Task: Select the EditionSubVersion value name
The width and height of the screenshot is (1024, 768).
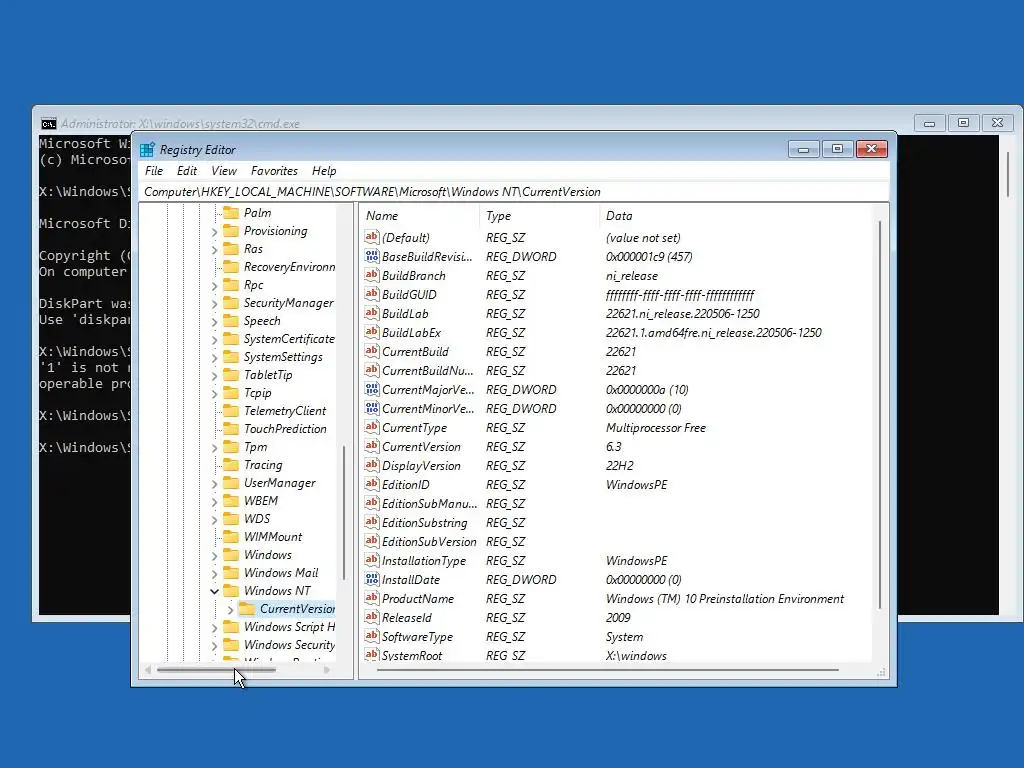Action: [429, 541]
